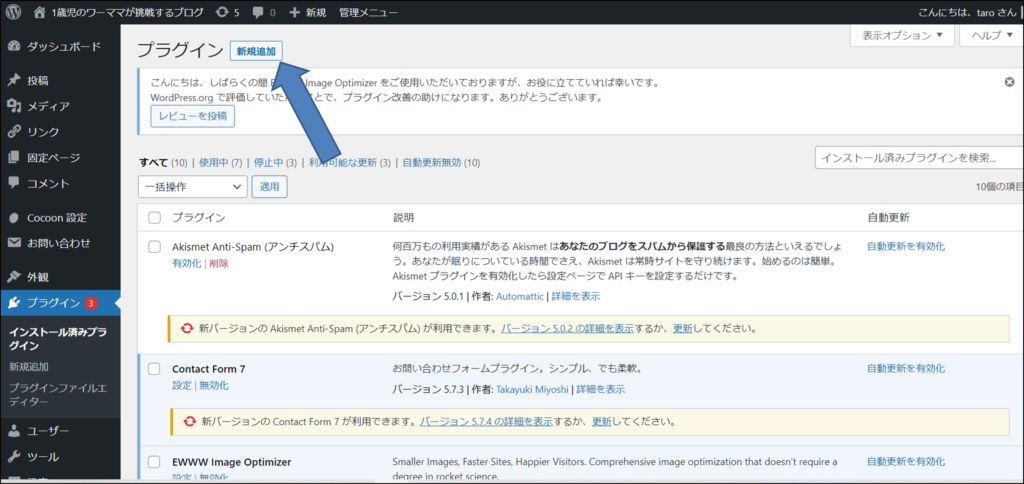This screenshot has height=484, width=1024.
Task: Open 新規追加 submenu in sidebar
Action: tap(29, 367)
